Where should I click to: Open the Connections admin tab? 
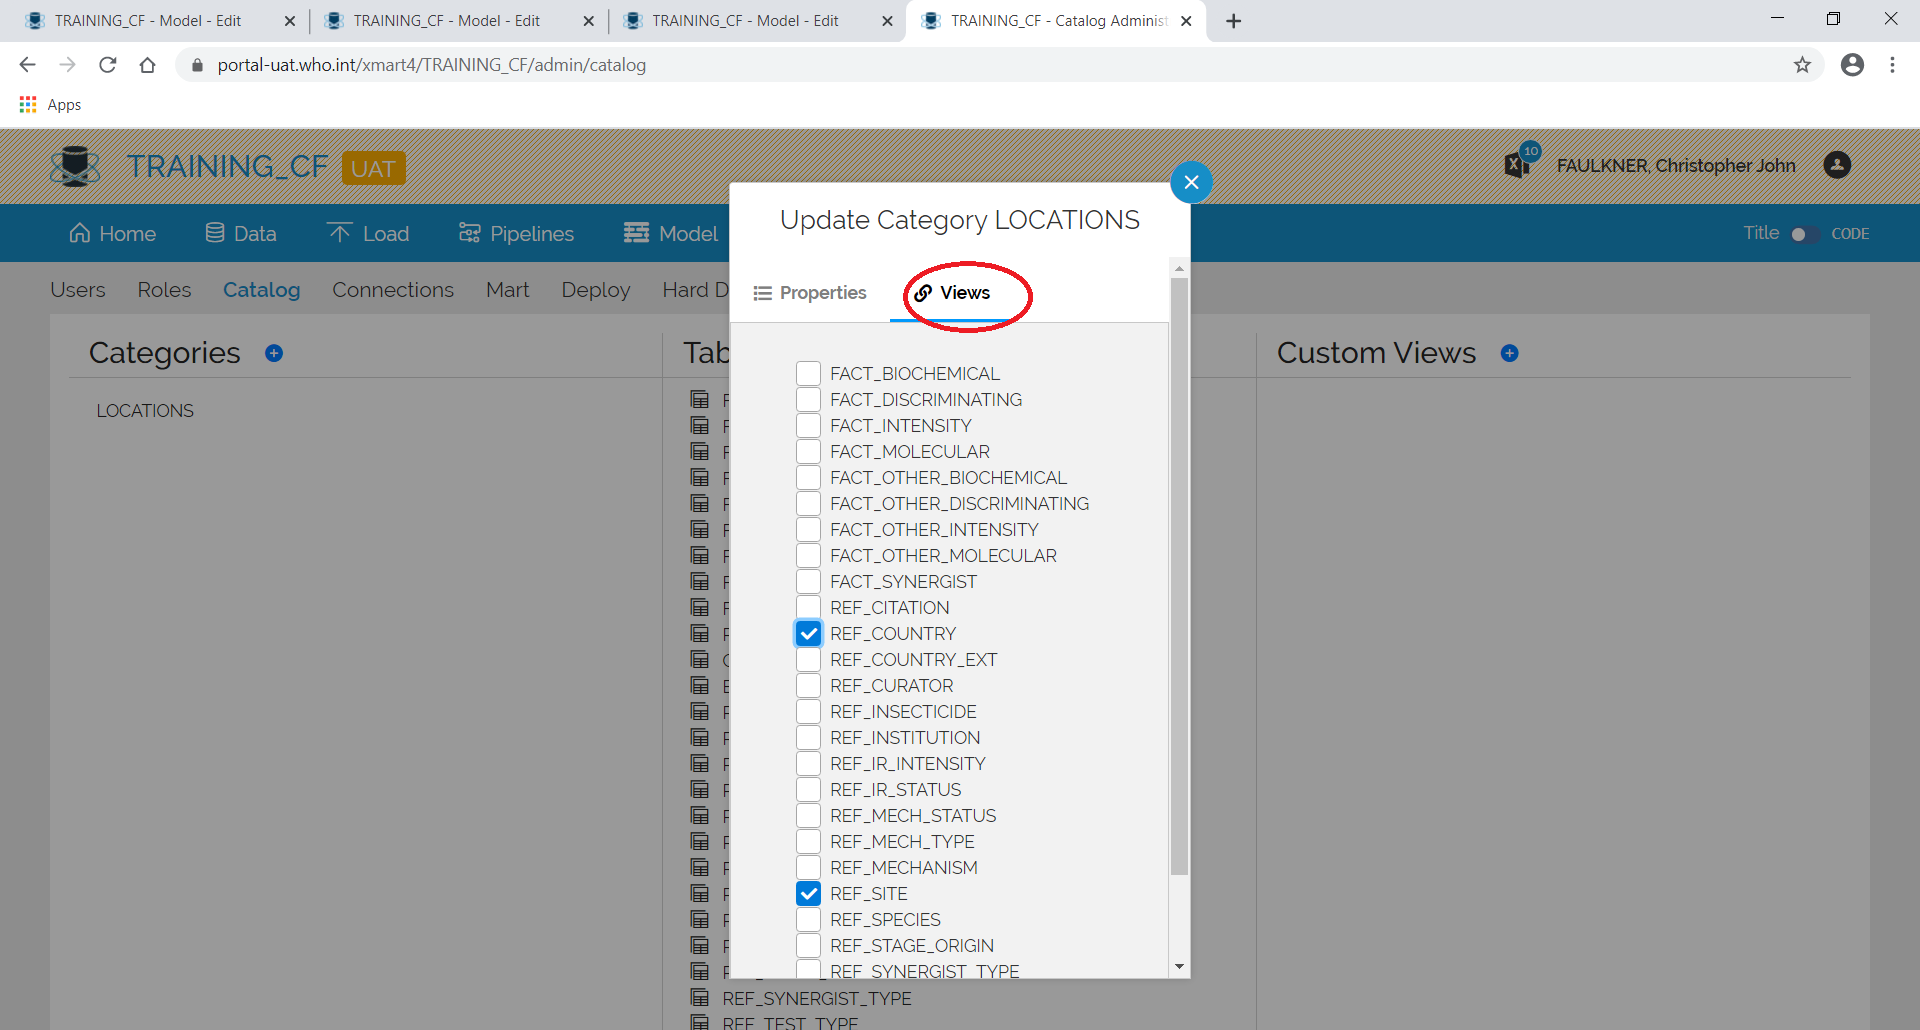coord(393,290)
